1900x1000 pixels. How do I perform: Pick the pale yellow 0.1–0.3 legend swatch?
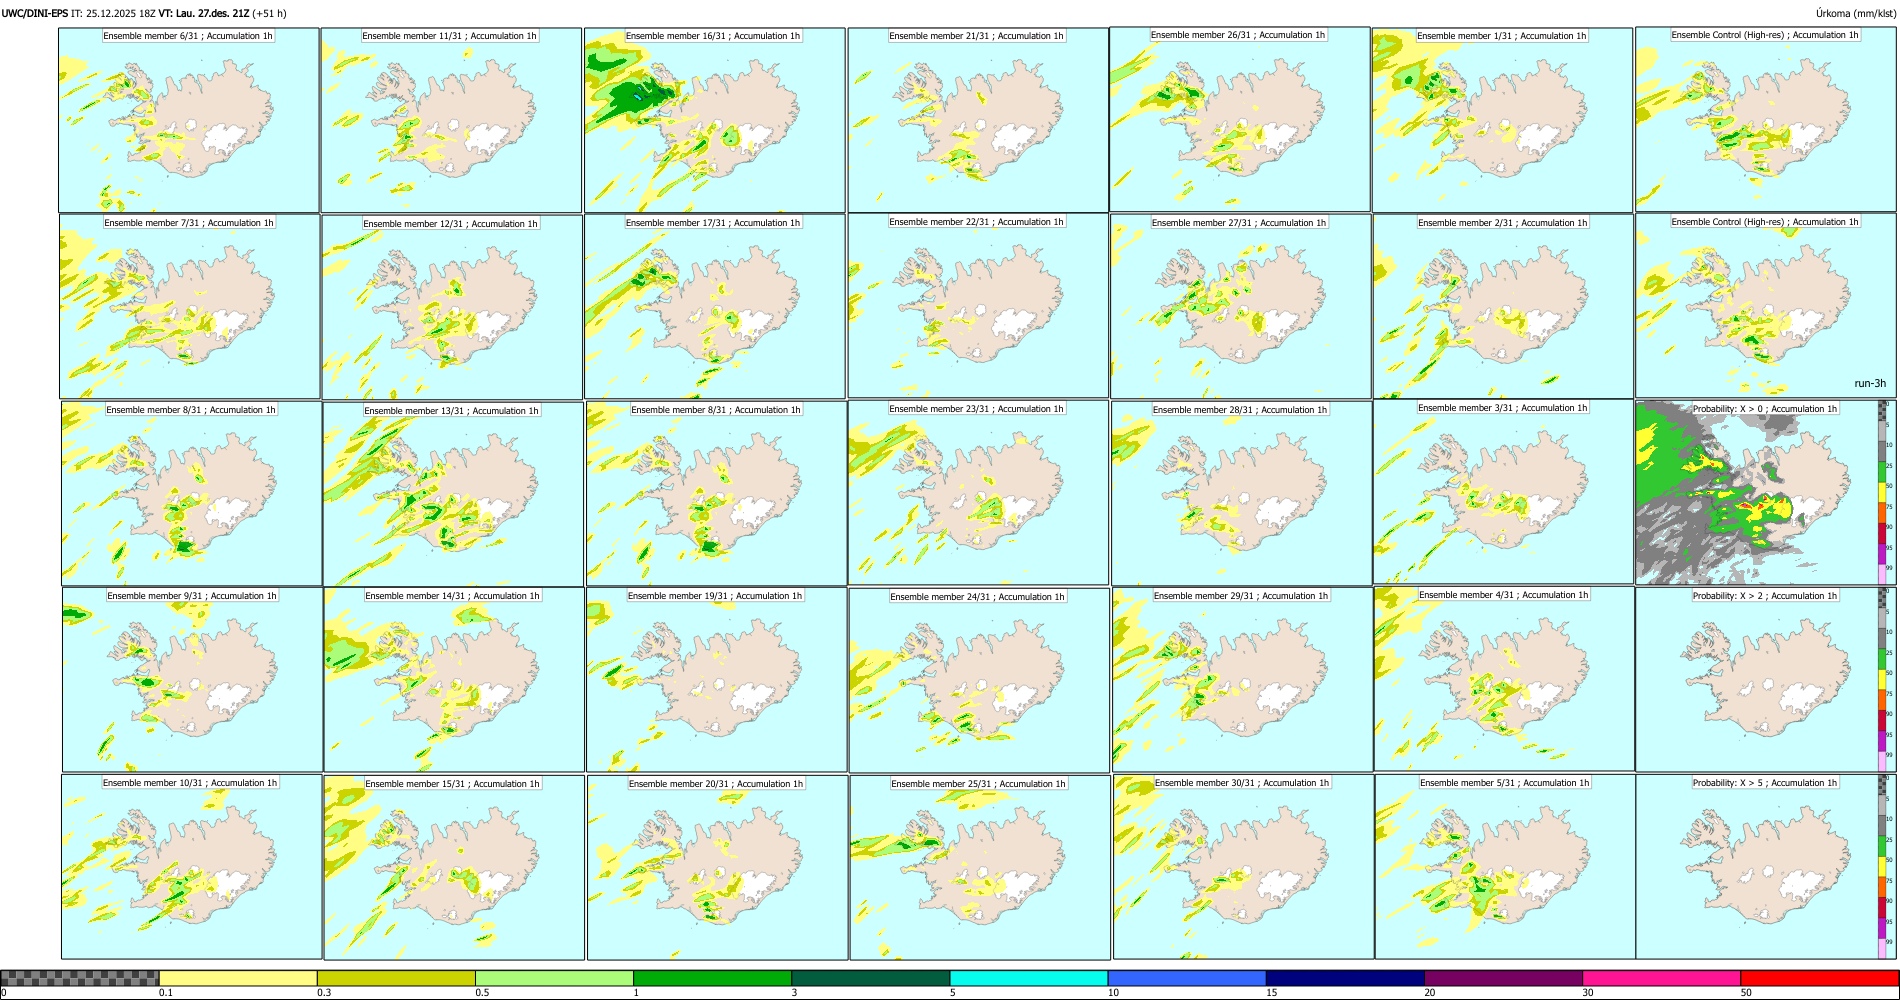click(x=238, y=978)
